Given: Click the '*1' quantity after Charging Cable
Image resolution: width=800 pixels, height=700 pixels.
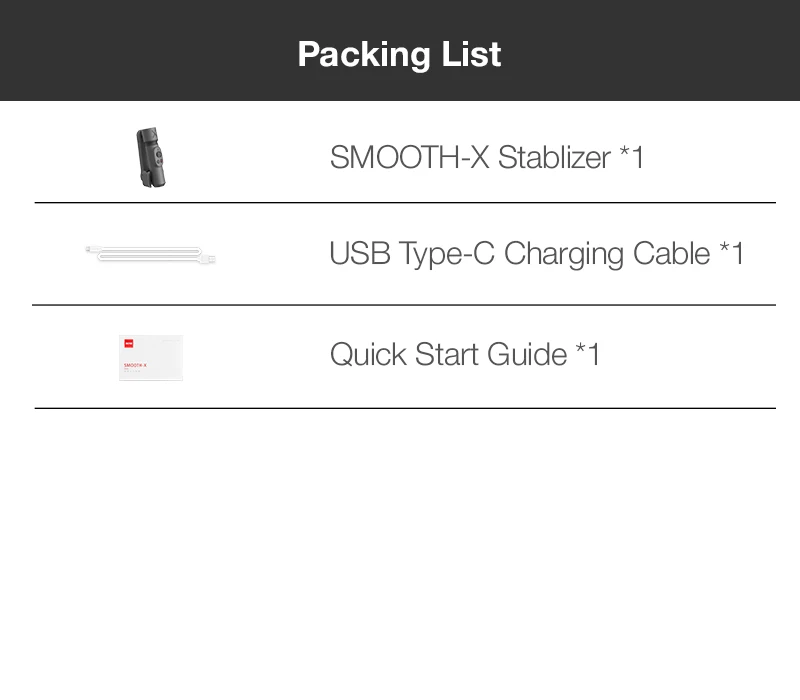Looking at the screenshot, I should tap(732, 254).
